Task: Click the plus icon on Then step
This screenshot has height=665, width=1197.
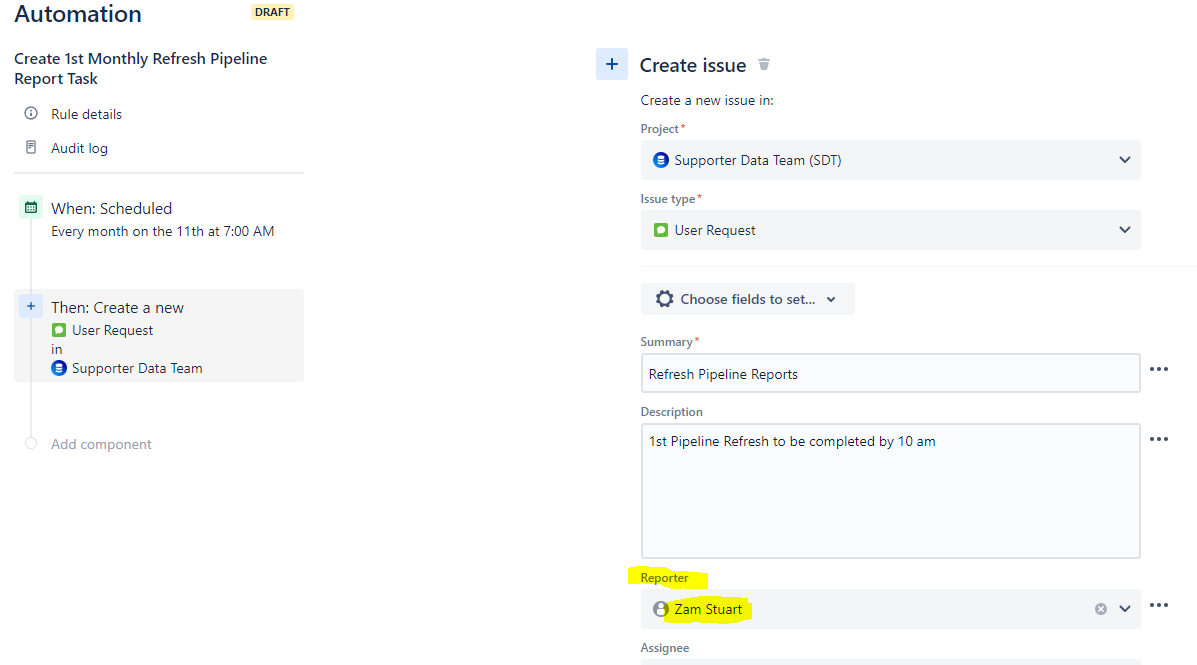Action: (x=31, y=306)
